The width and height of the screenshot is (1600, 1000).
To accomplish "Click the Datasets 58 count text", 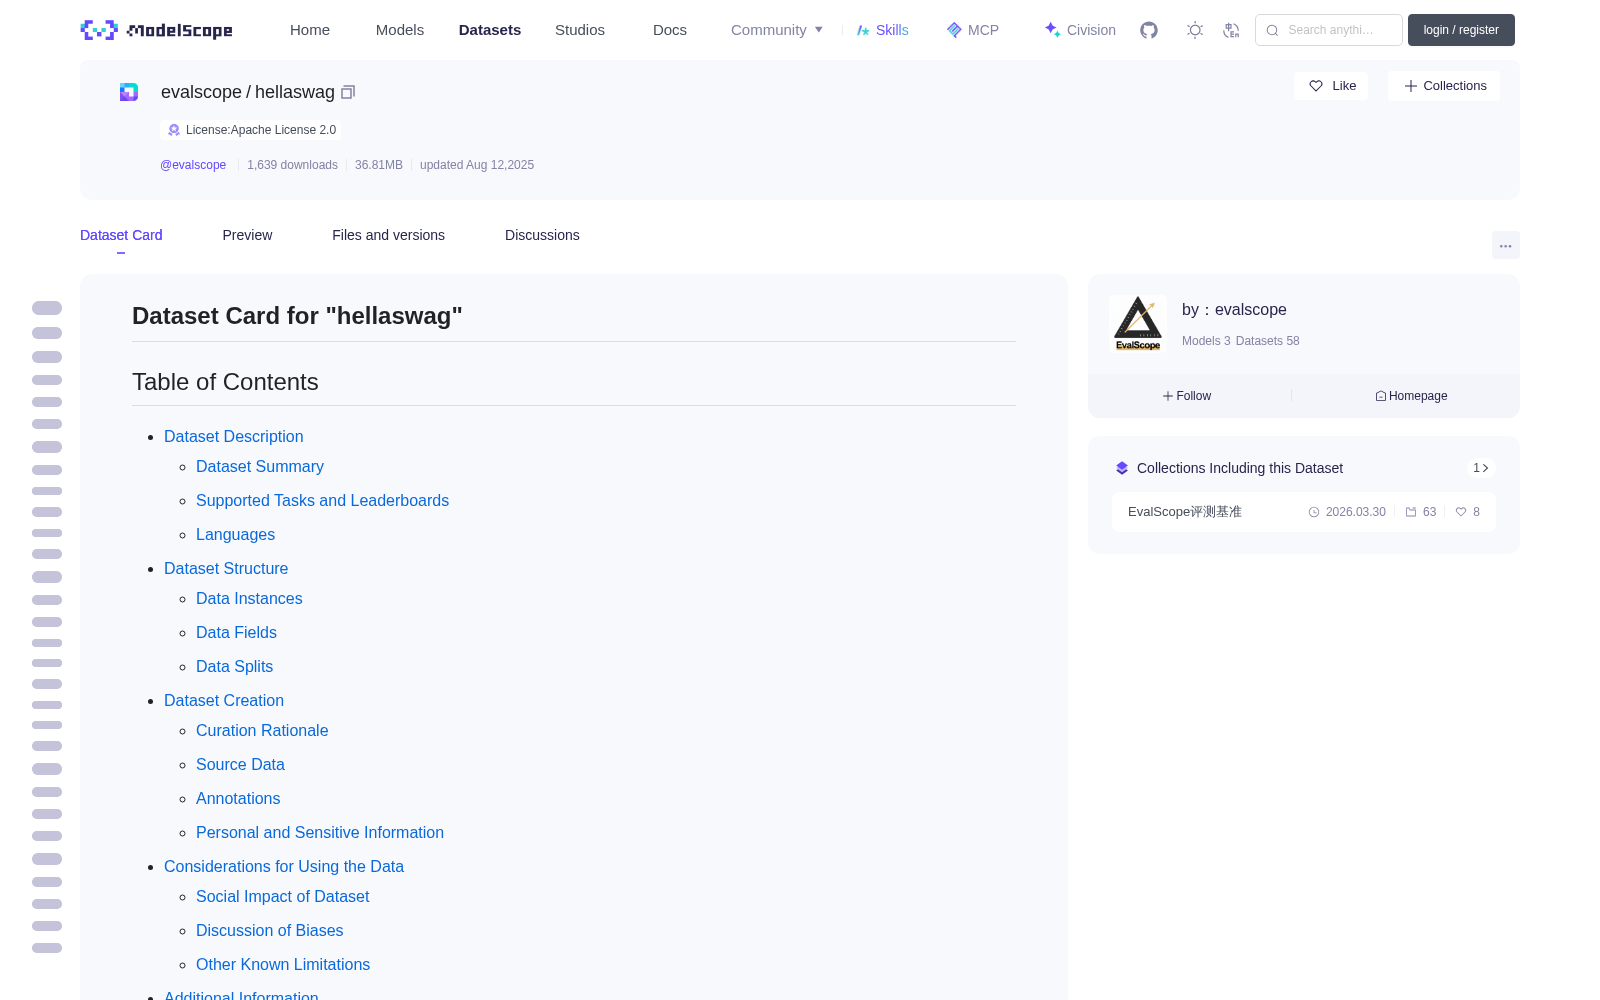I will point(1268,341).
